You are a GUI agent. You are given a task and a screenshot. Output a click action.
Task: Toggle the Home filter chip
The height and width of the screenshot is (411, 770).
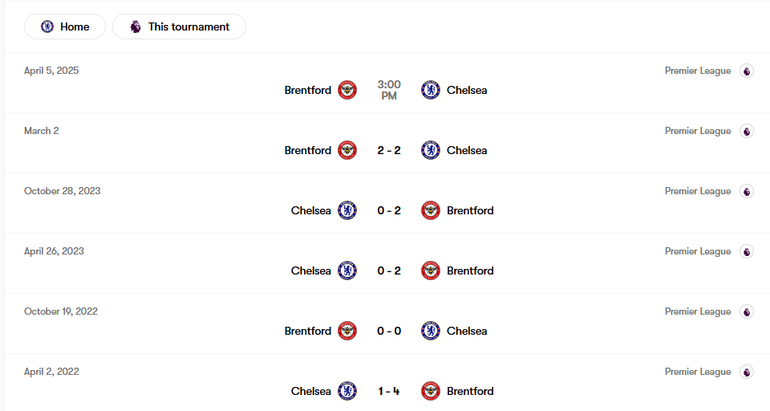coord(65,27)
